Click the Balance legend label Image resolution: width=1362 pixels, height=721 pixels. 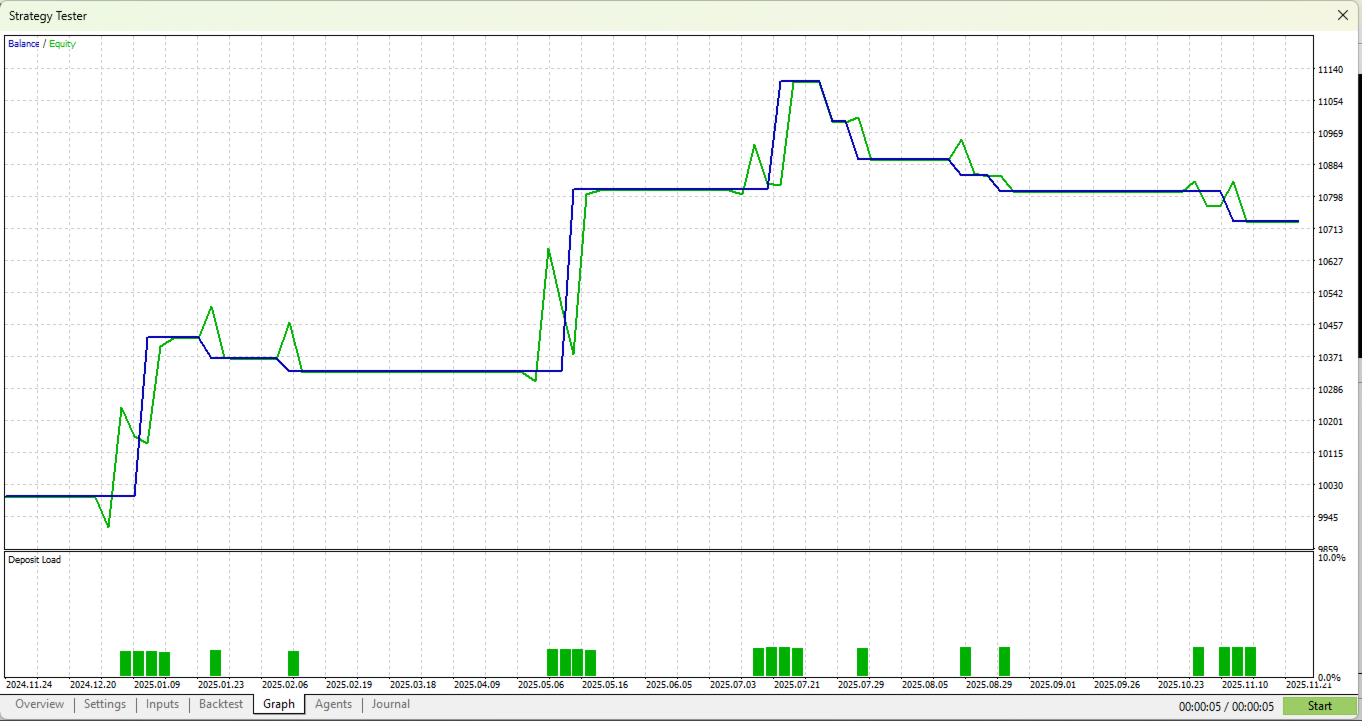click(x=24, y=44)
